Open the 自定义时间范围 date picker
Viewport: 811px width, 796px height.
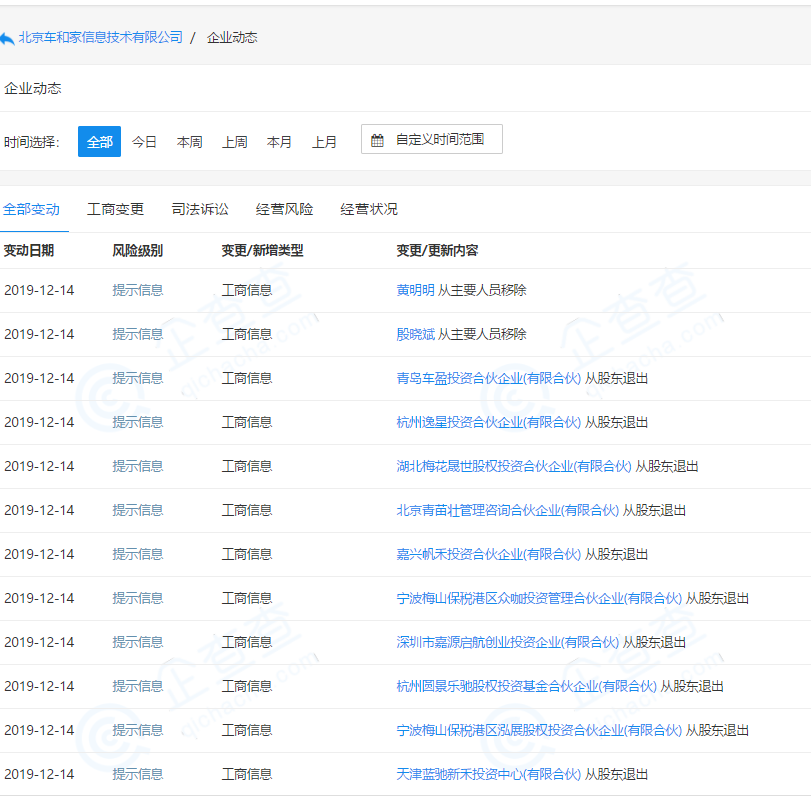(431, 139)
